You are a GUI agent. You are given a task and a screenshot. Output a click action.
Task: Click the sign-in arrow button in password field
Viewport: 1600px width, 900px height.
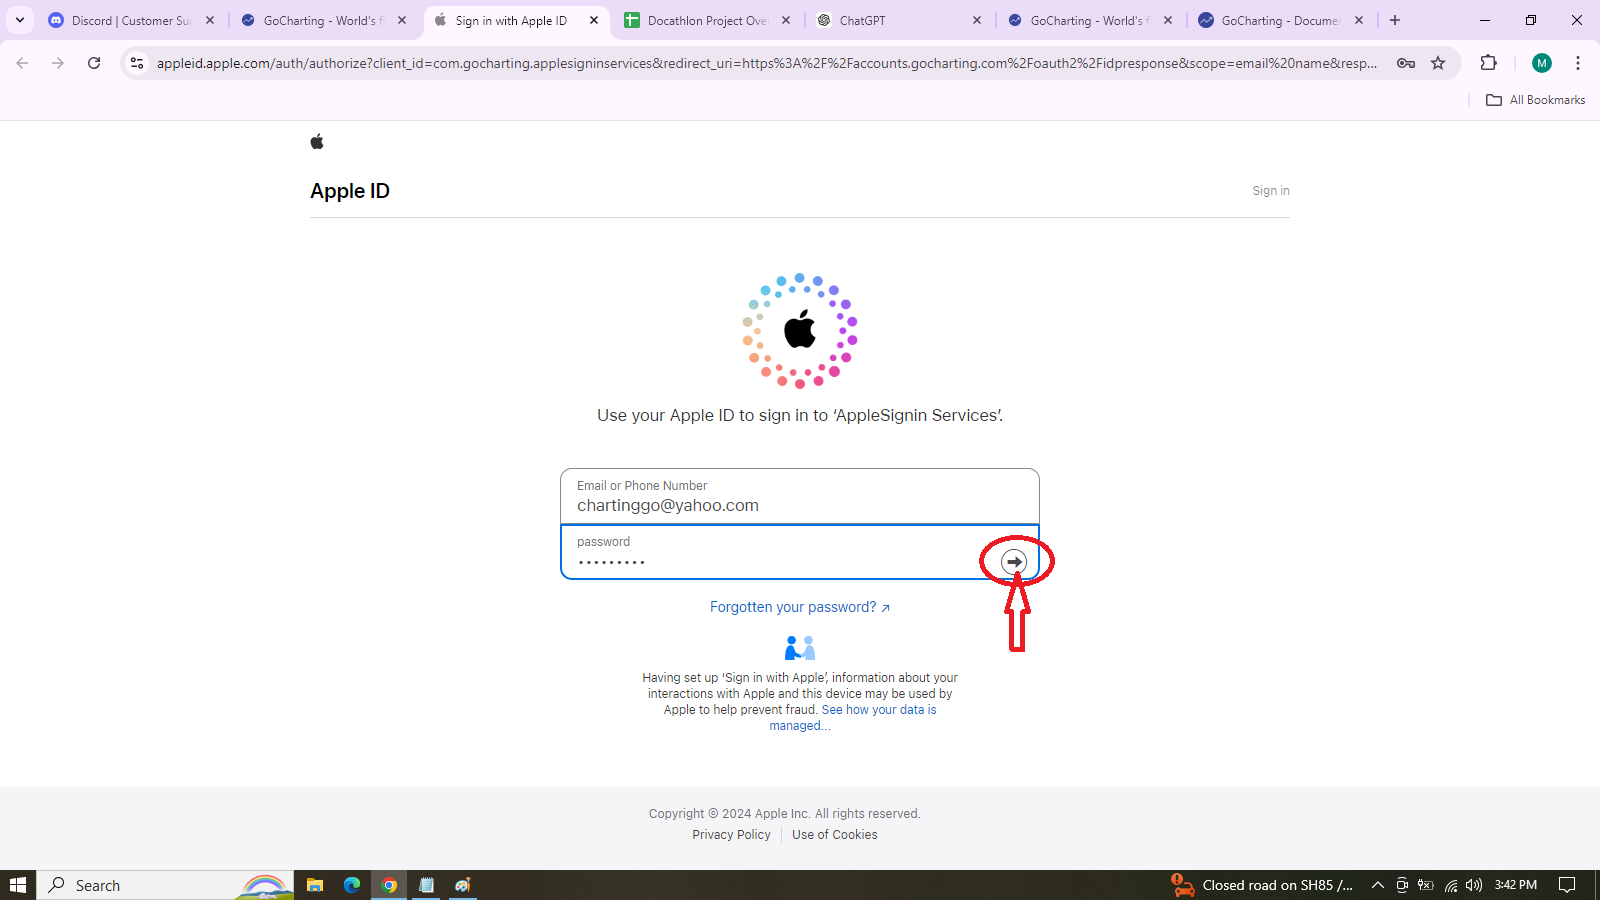(x=1014, y=562)
